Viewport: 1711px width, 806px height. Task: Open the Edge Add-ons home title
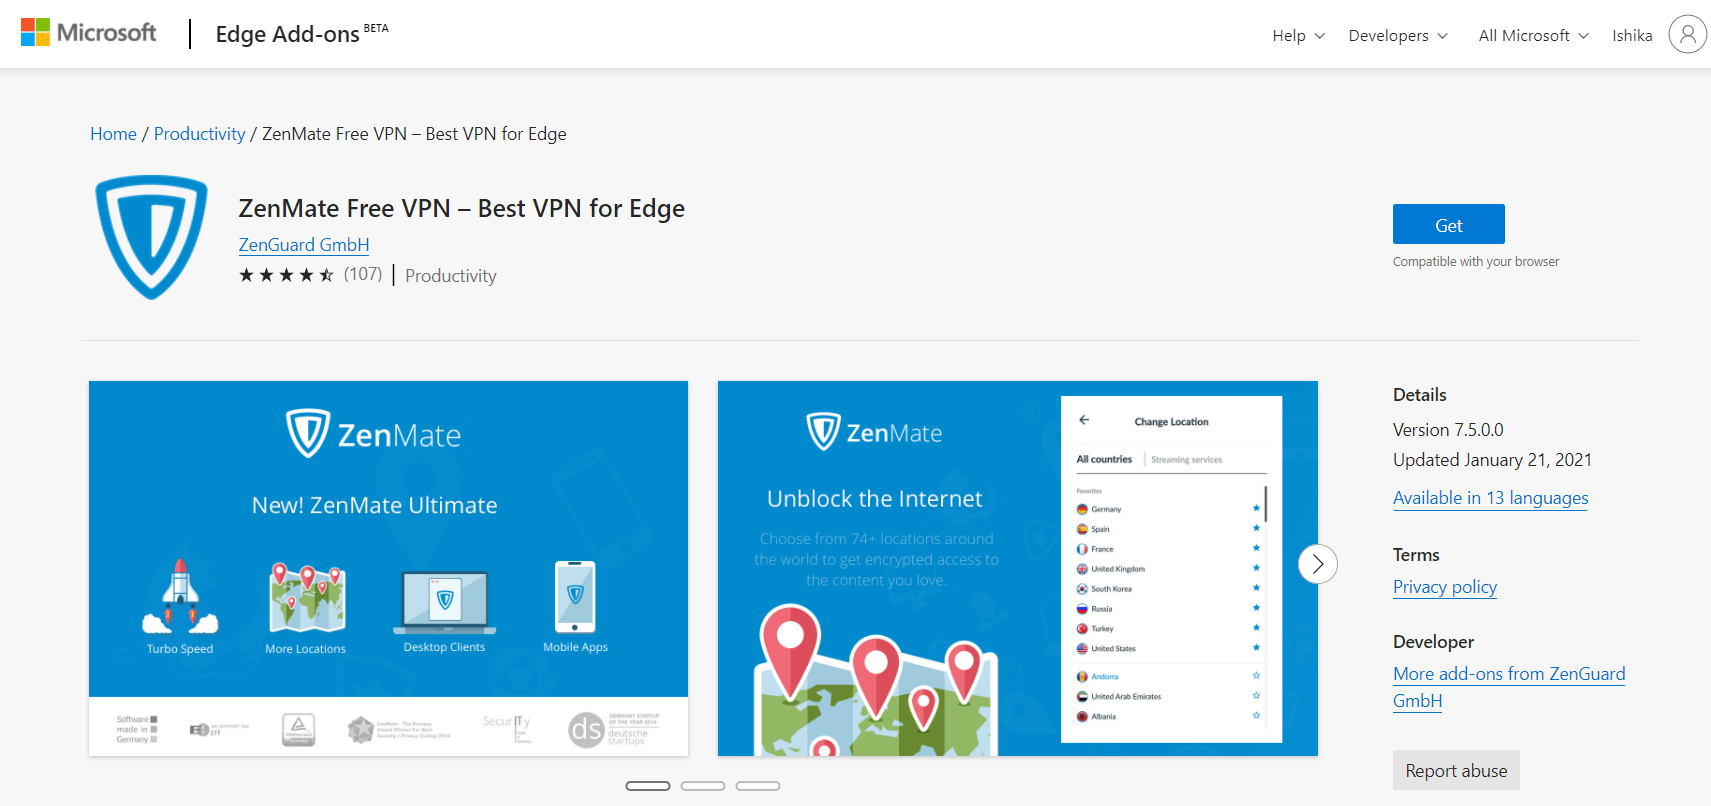tap(302, 34)
